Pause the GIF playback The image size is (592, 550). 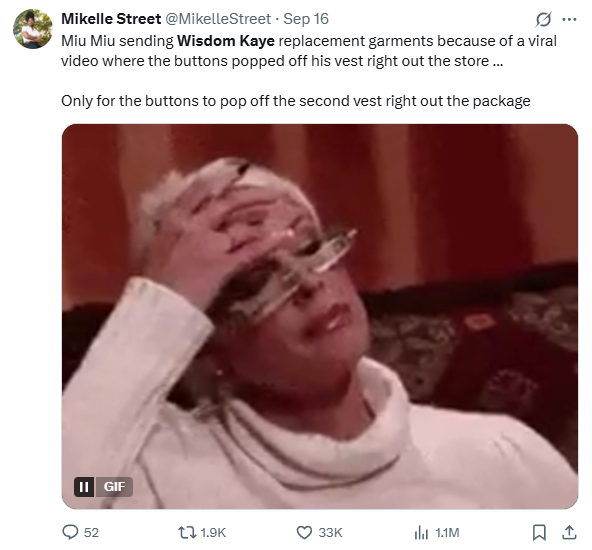pyautogui.click(x=84, y=487)
